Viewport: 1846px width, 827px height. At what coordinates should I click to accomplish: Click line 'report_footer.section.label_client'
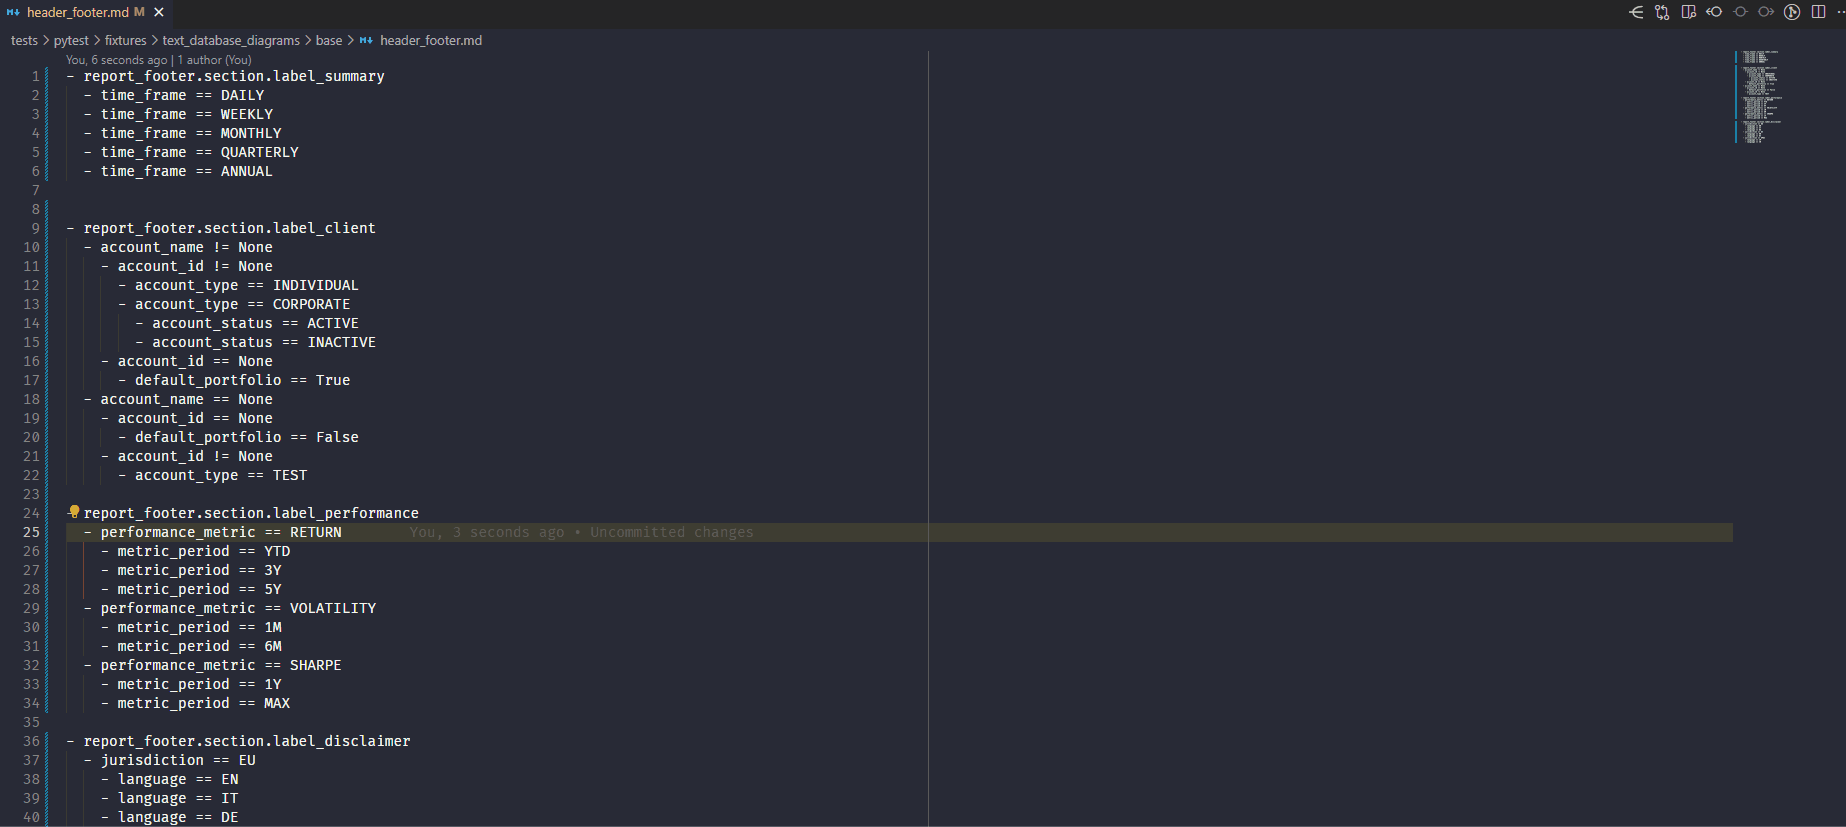[230, 228]
